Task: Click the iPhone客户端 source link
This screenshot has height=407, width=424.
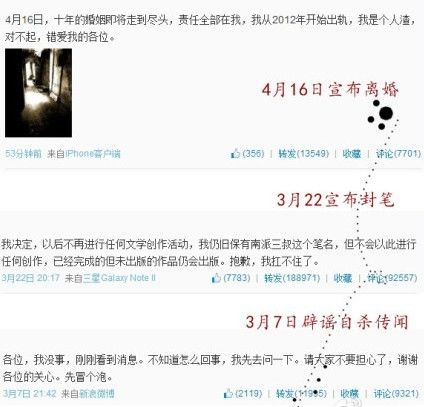Action: (93, 154)
